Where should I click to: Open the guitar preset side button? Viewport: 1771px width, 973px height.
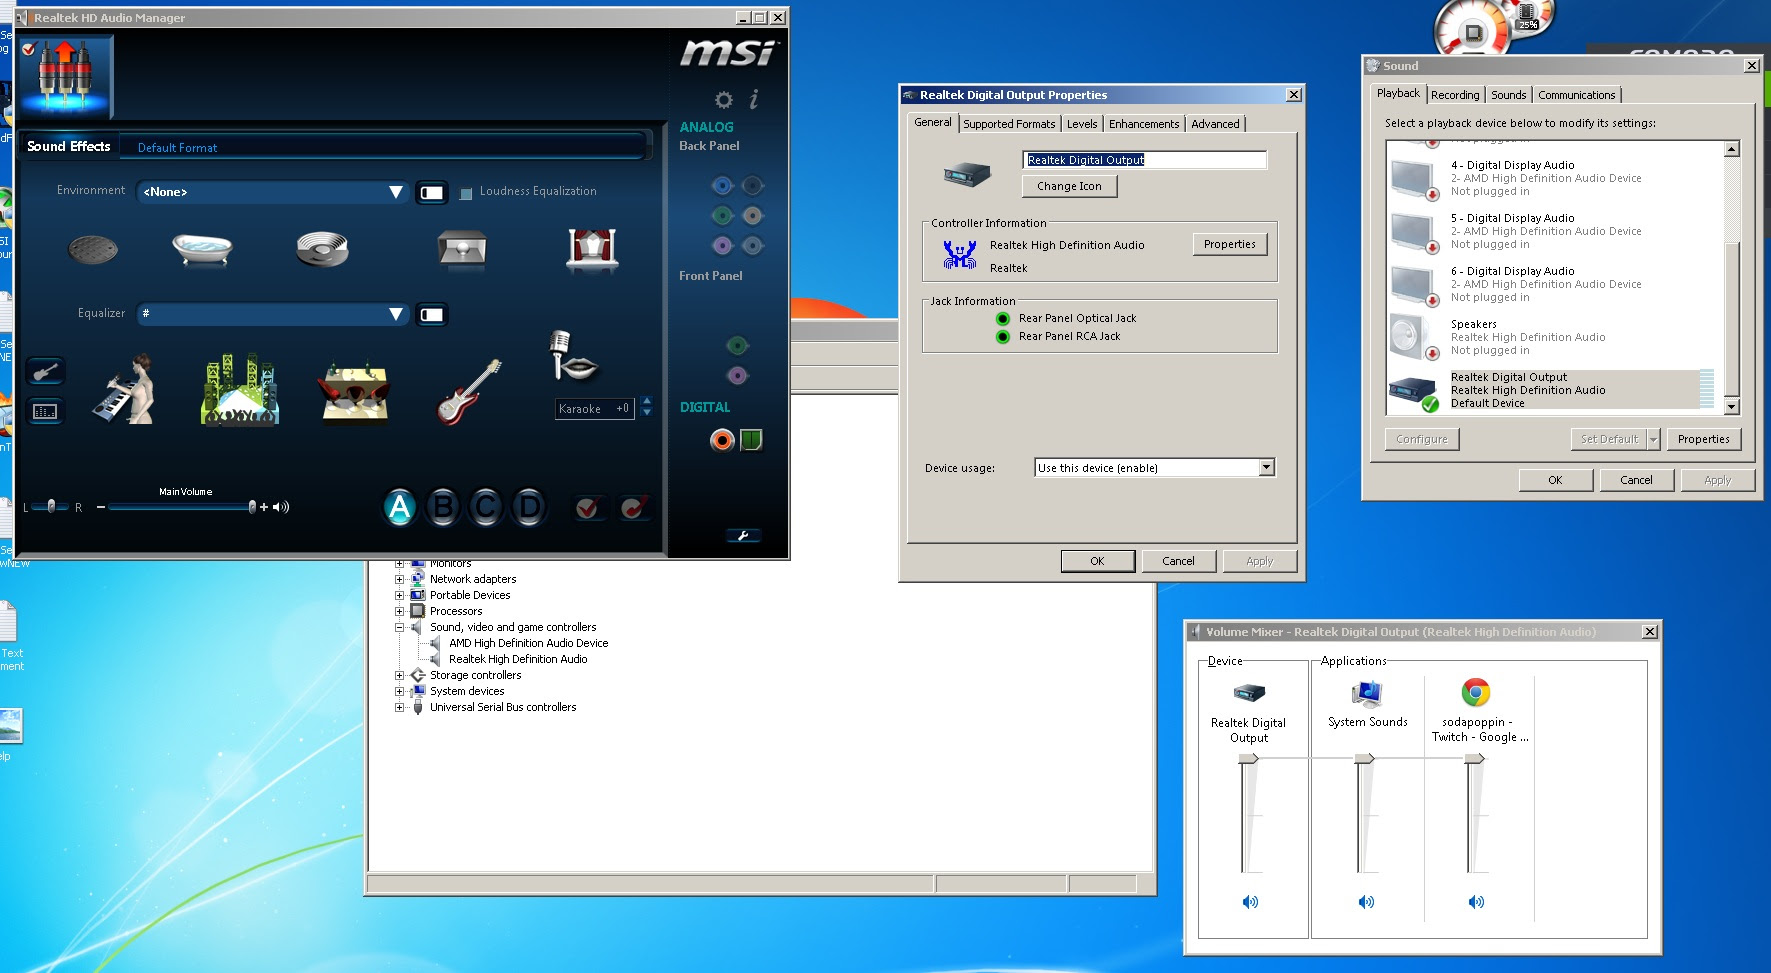click(x=46, y=372)
